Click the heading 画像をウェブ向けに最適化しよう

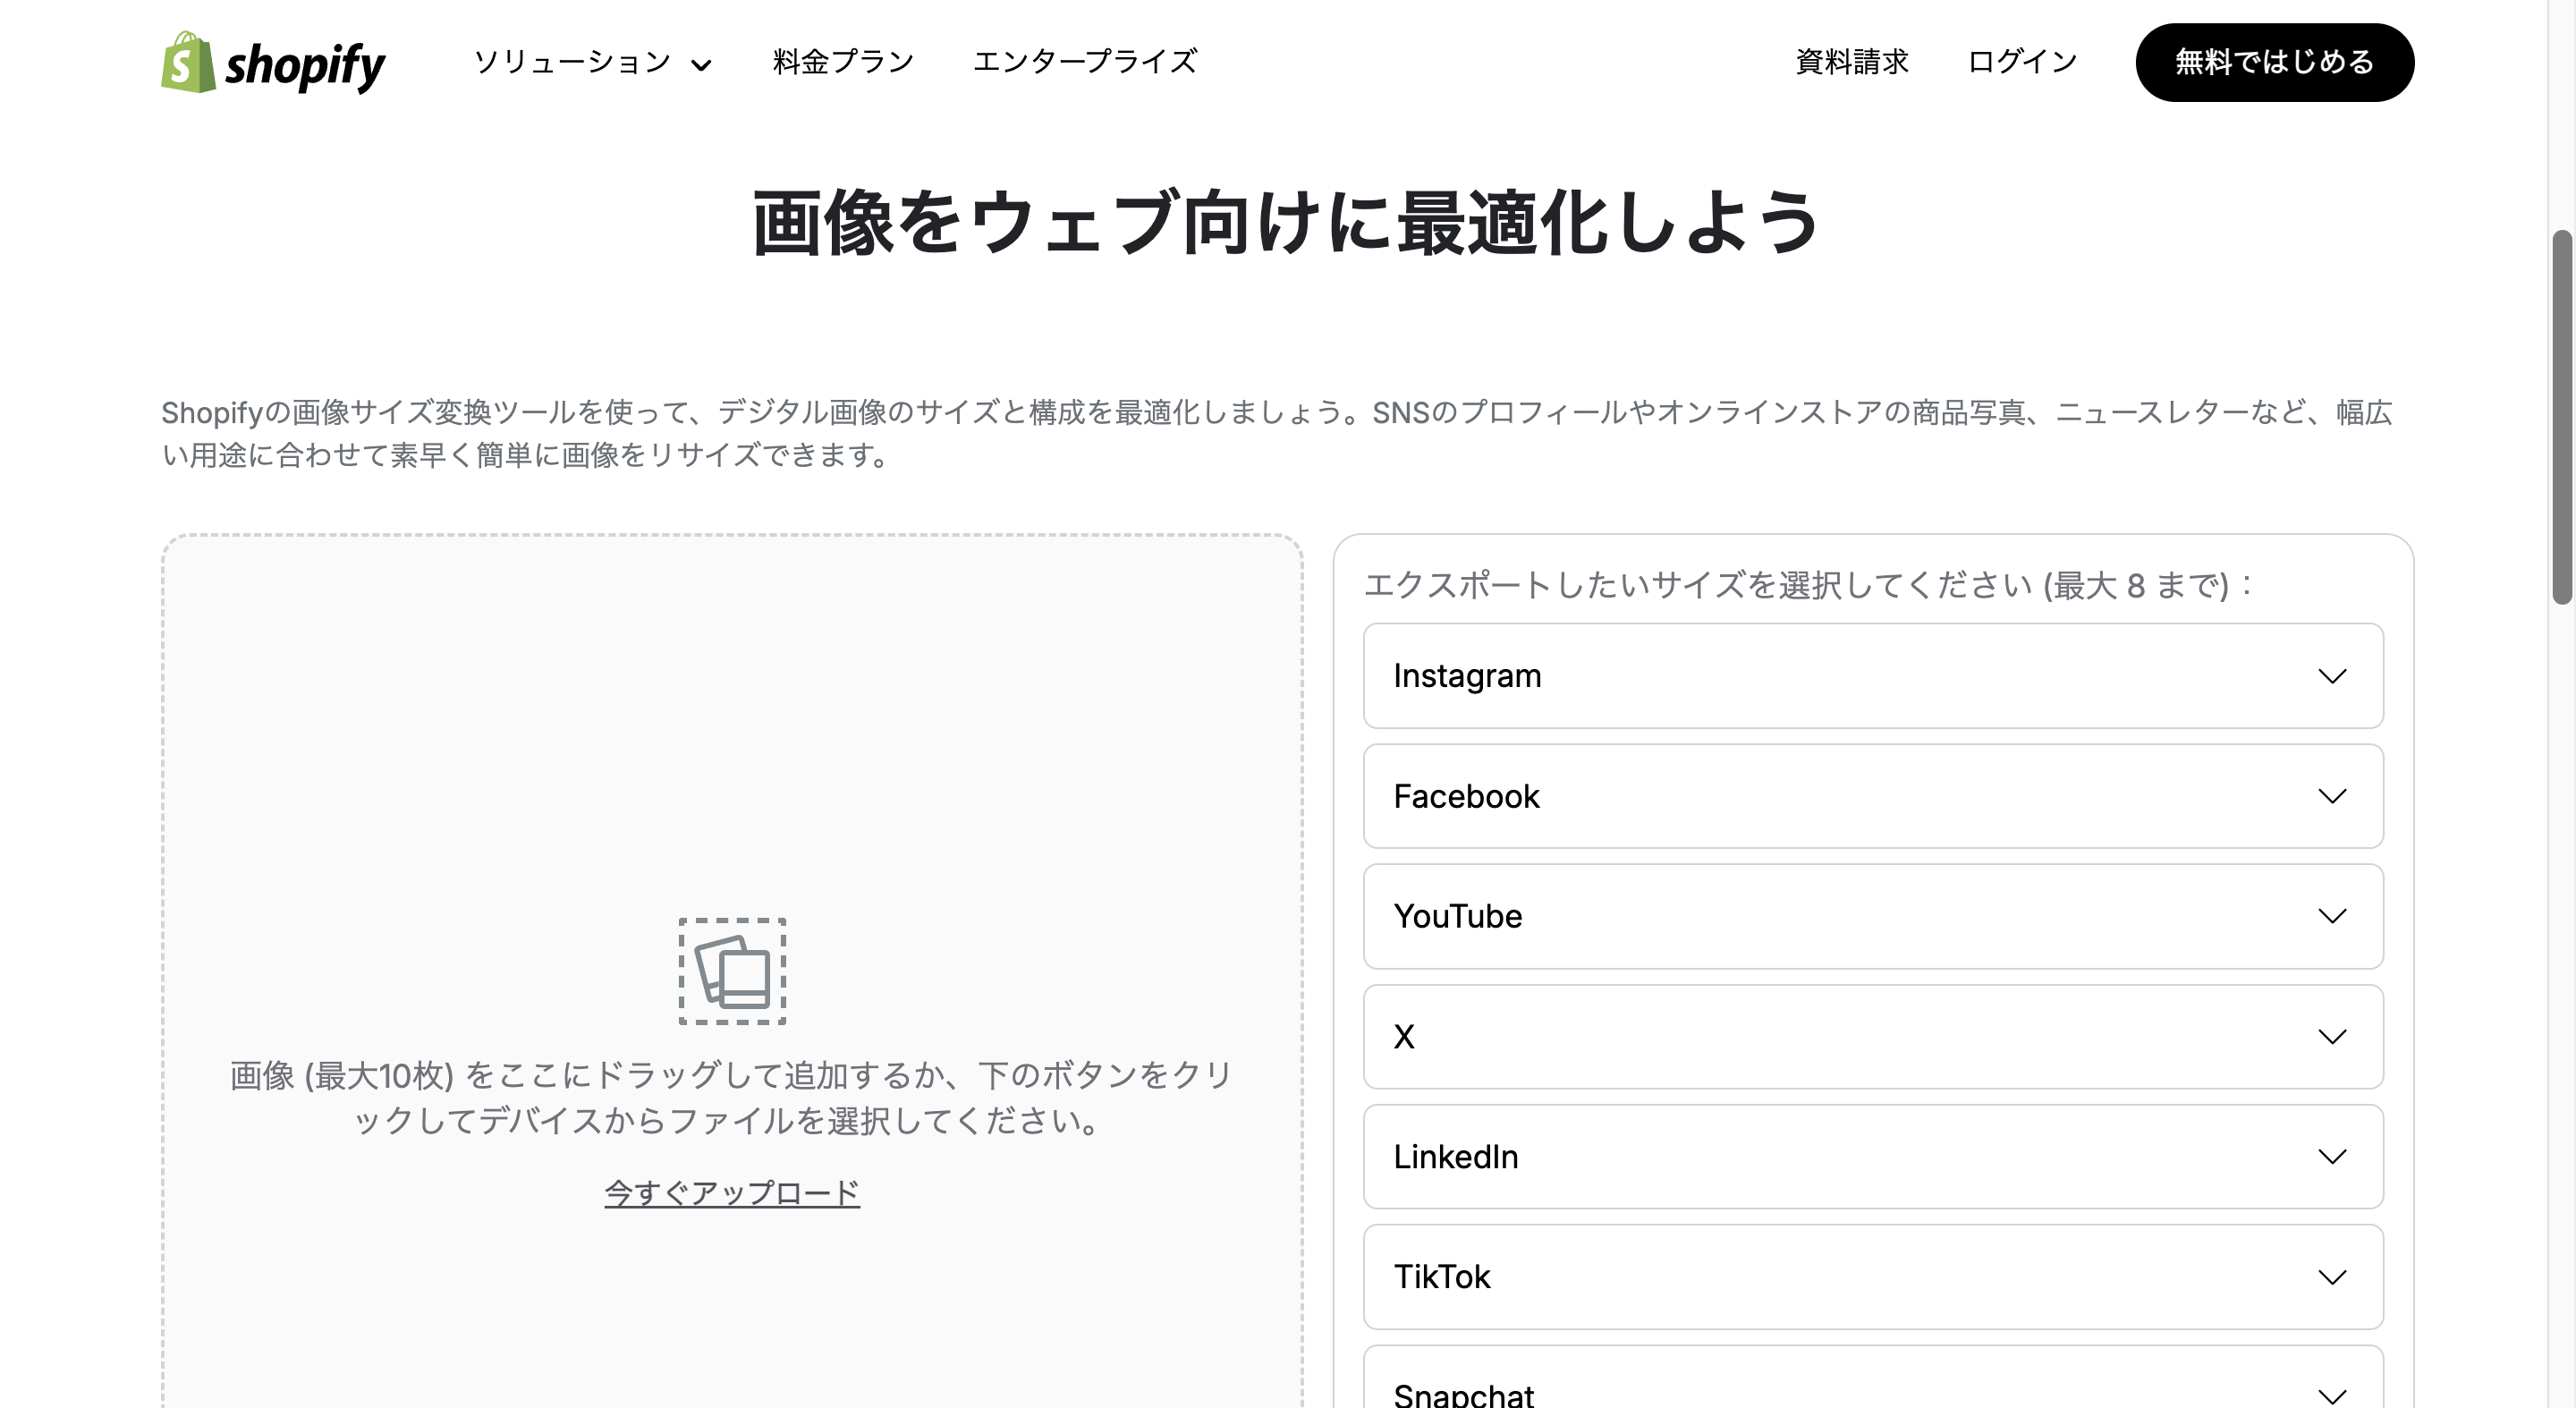click(x=1286, y=222)
